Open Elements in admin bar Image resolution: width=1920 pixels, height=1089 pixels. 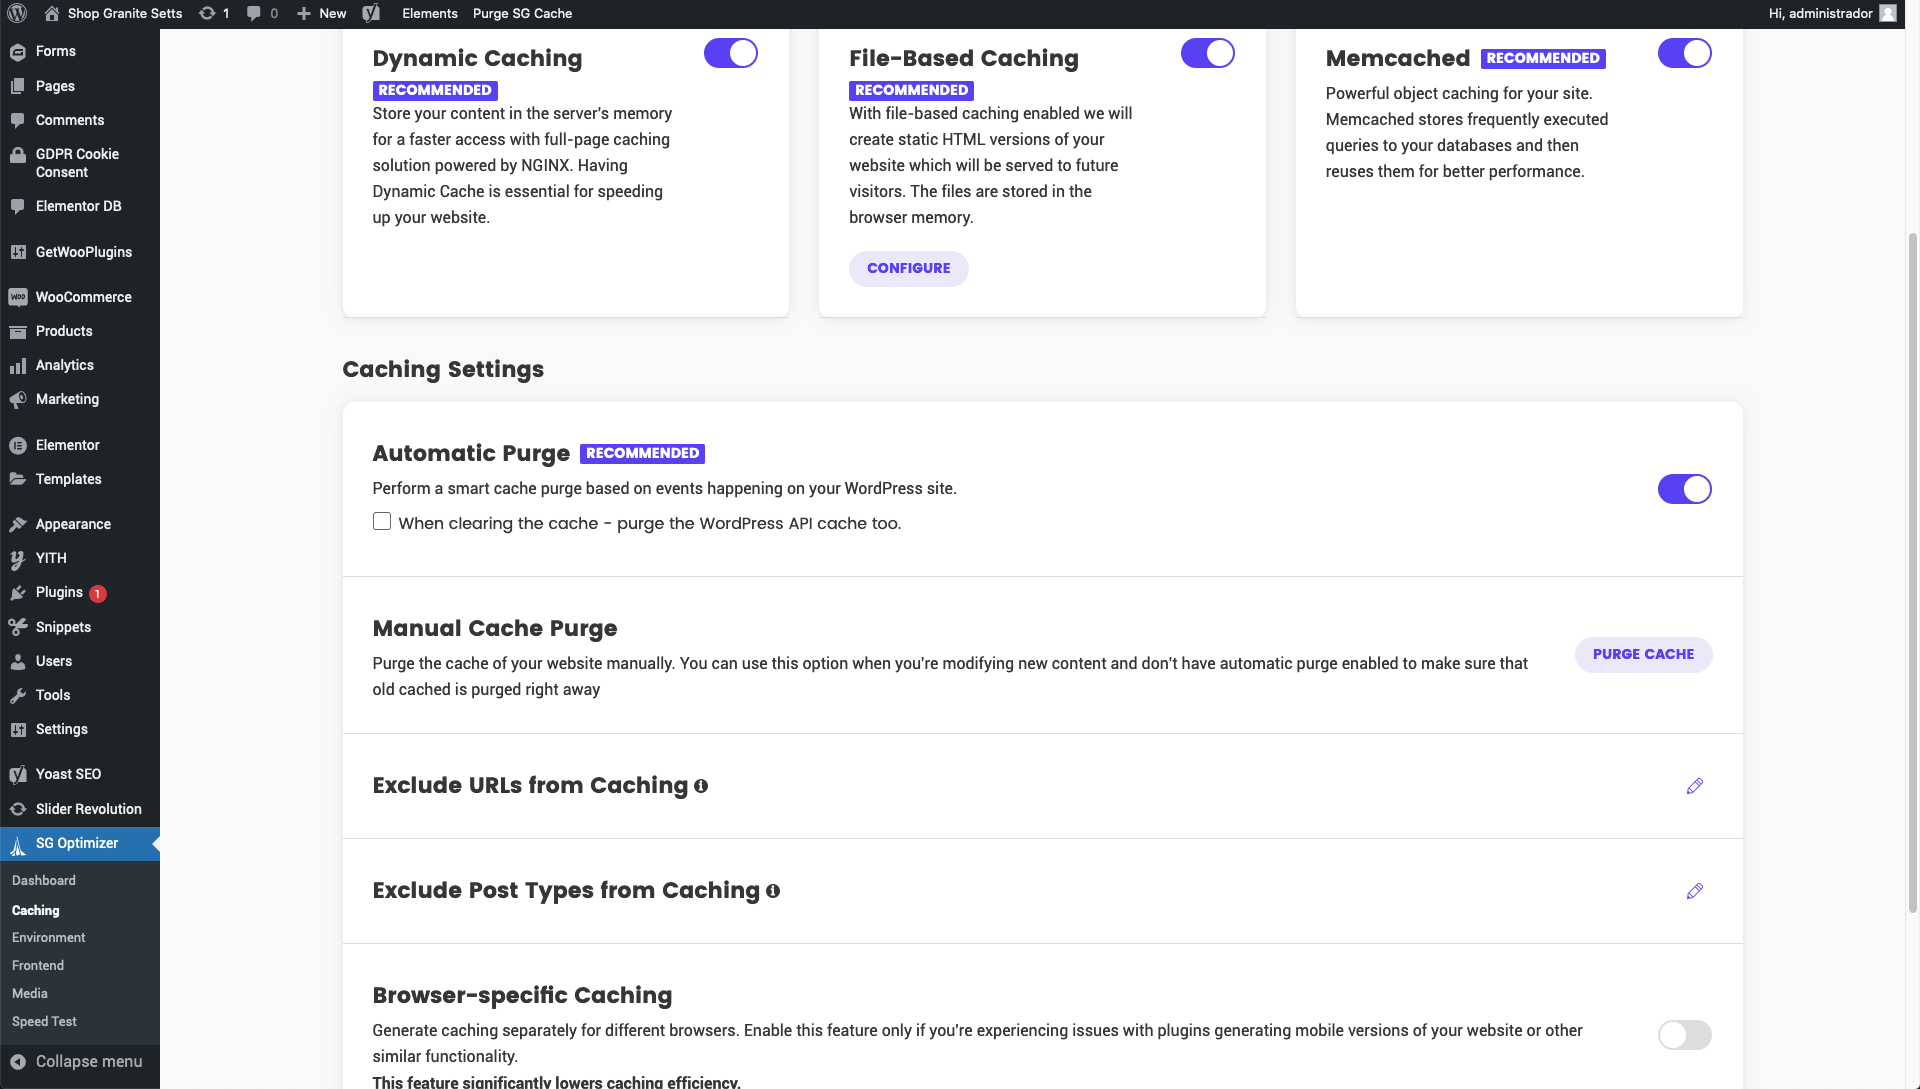pyautogui.click(x=430, y=13)
